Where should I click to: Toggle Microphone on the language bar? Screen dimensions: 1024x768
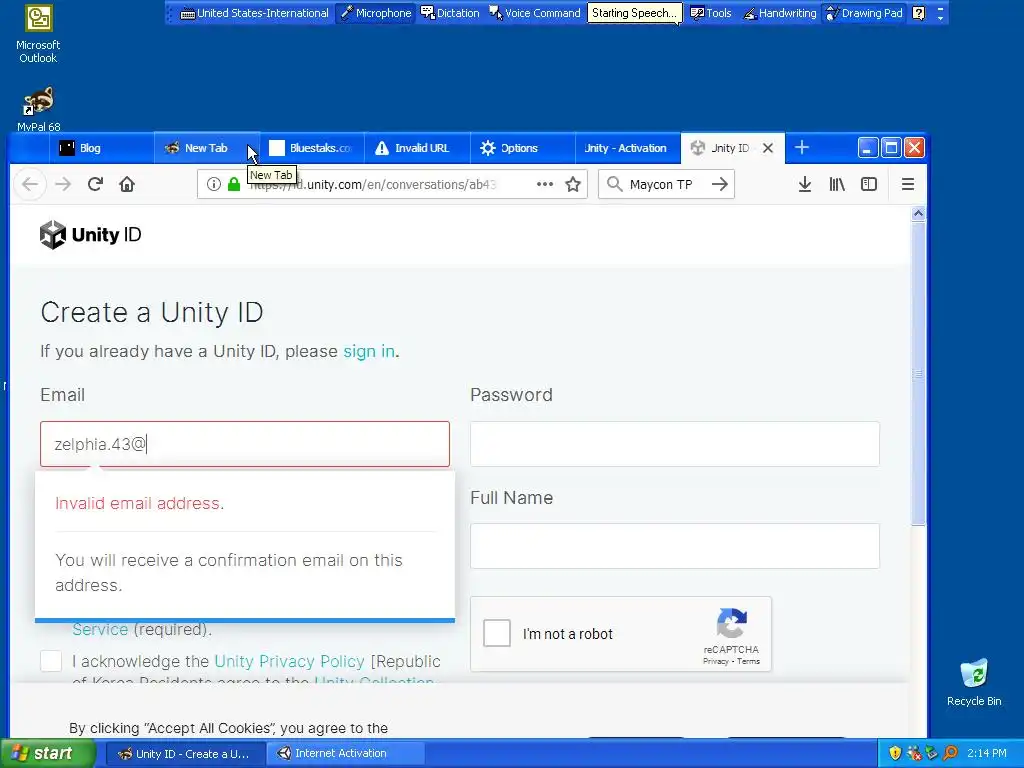click(376, 13)
